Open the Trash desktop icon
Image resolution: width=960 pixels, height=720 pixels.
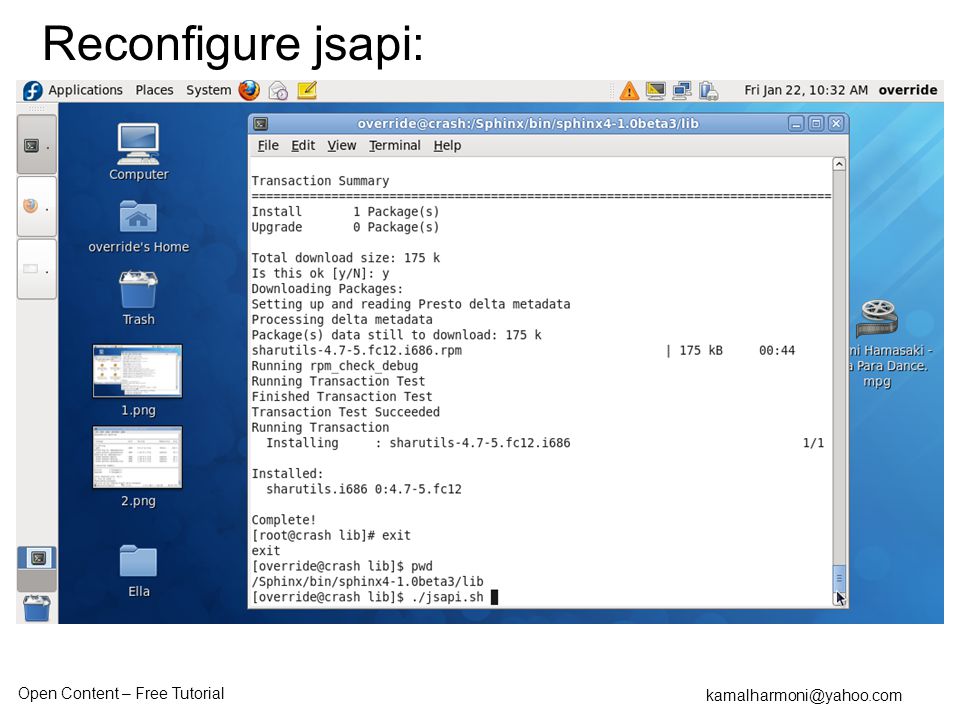[x=138, y=298]
